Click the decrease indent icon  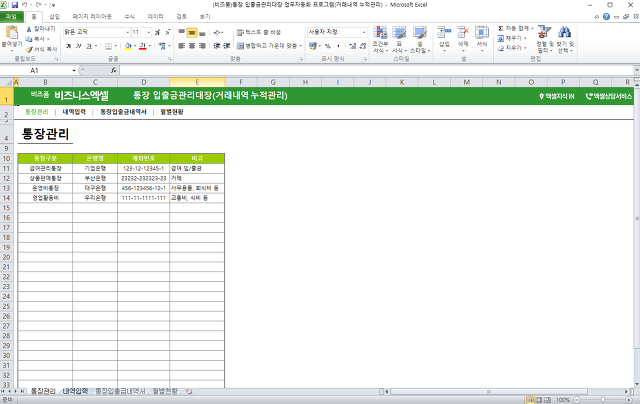tap(217, 46)
